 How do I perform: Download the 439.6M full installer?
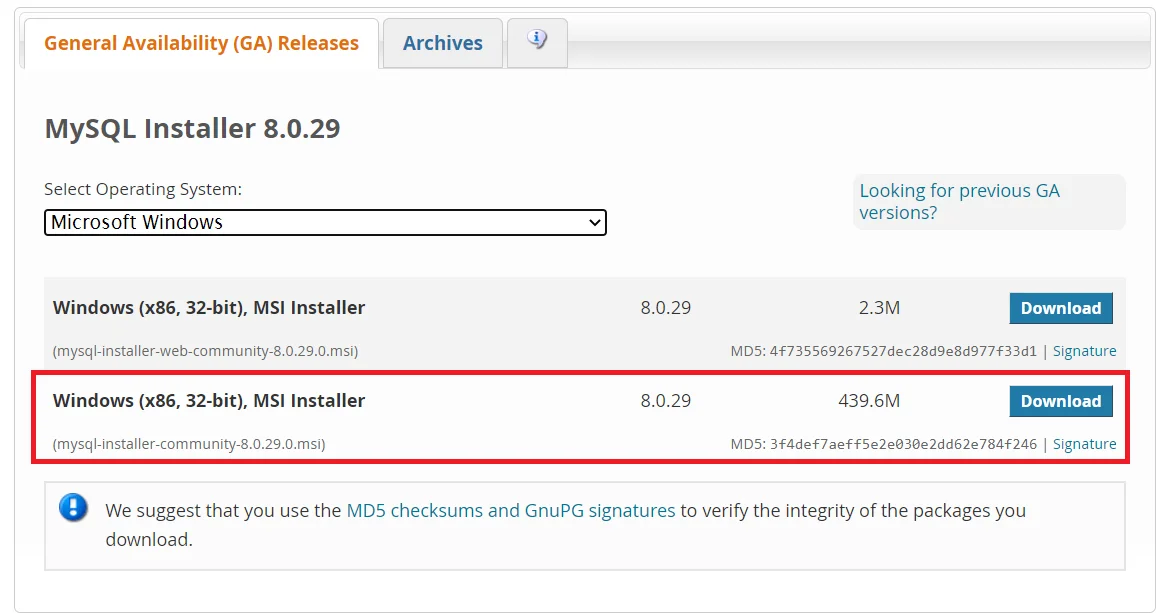click(1061, 401)
